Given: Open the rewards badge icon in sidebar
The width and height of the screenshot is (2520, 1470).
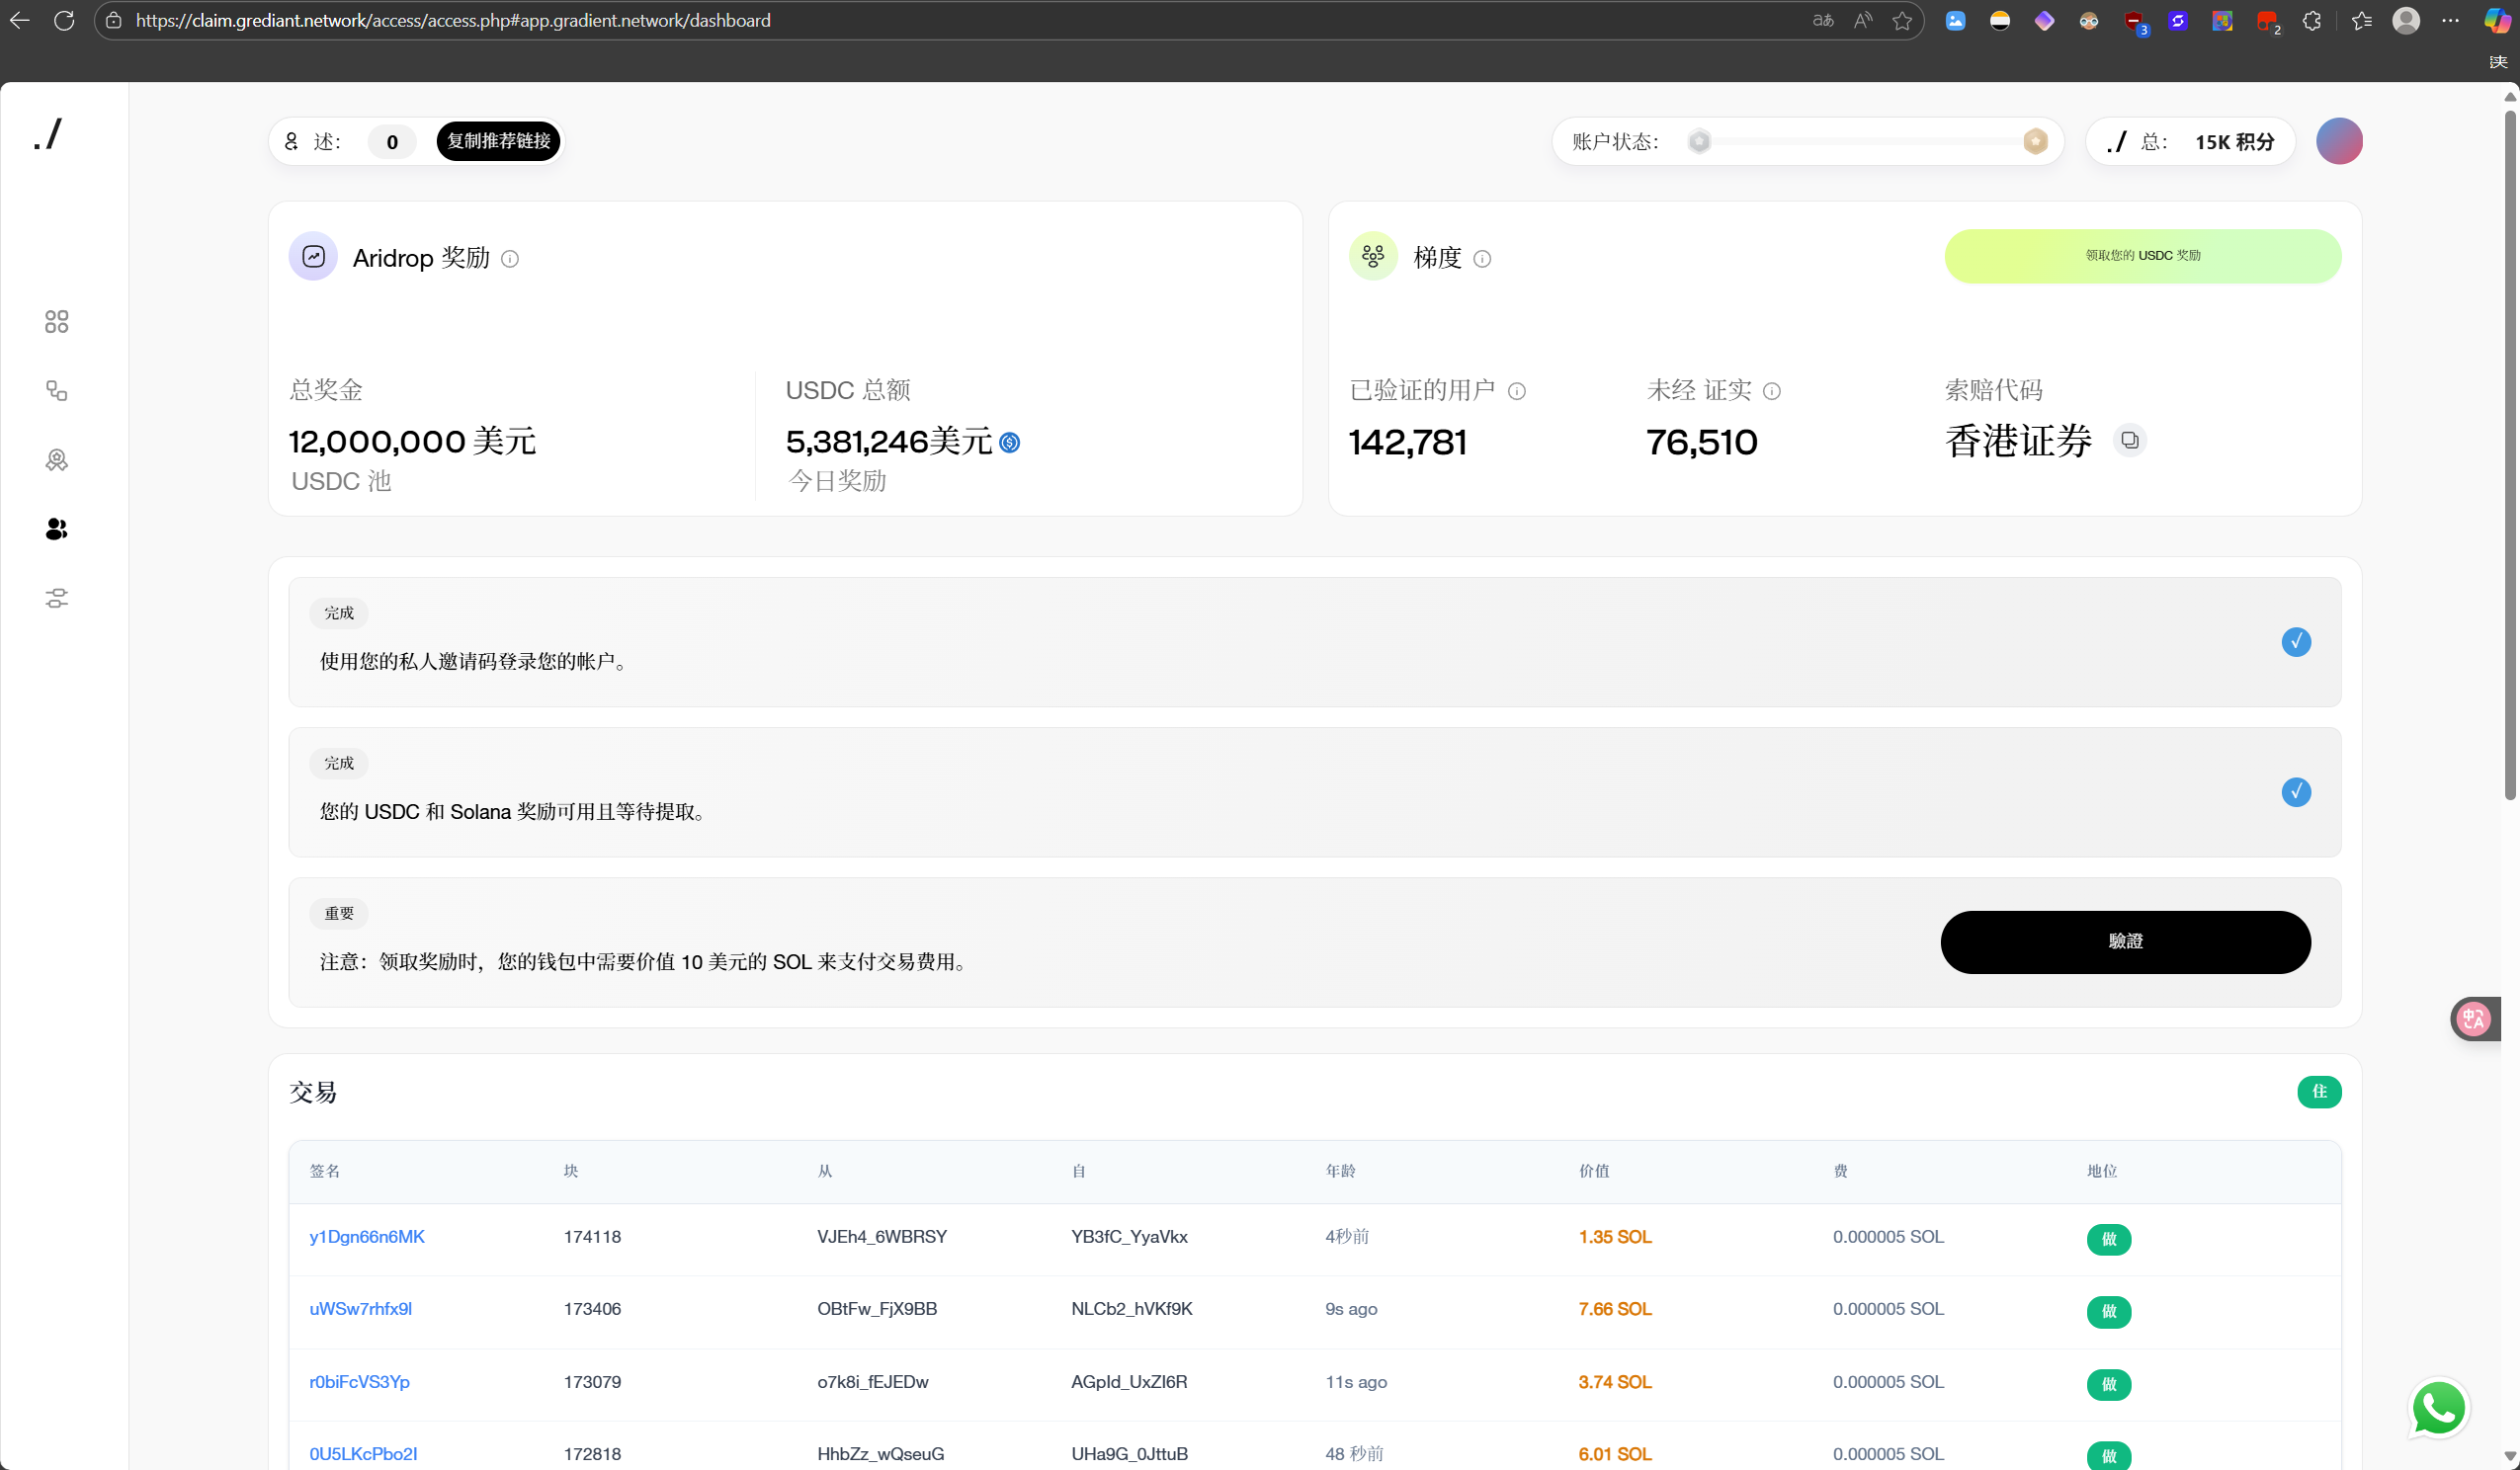Looking at the screenshot, I should (x=57, y=460).
